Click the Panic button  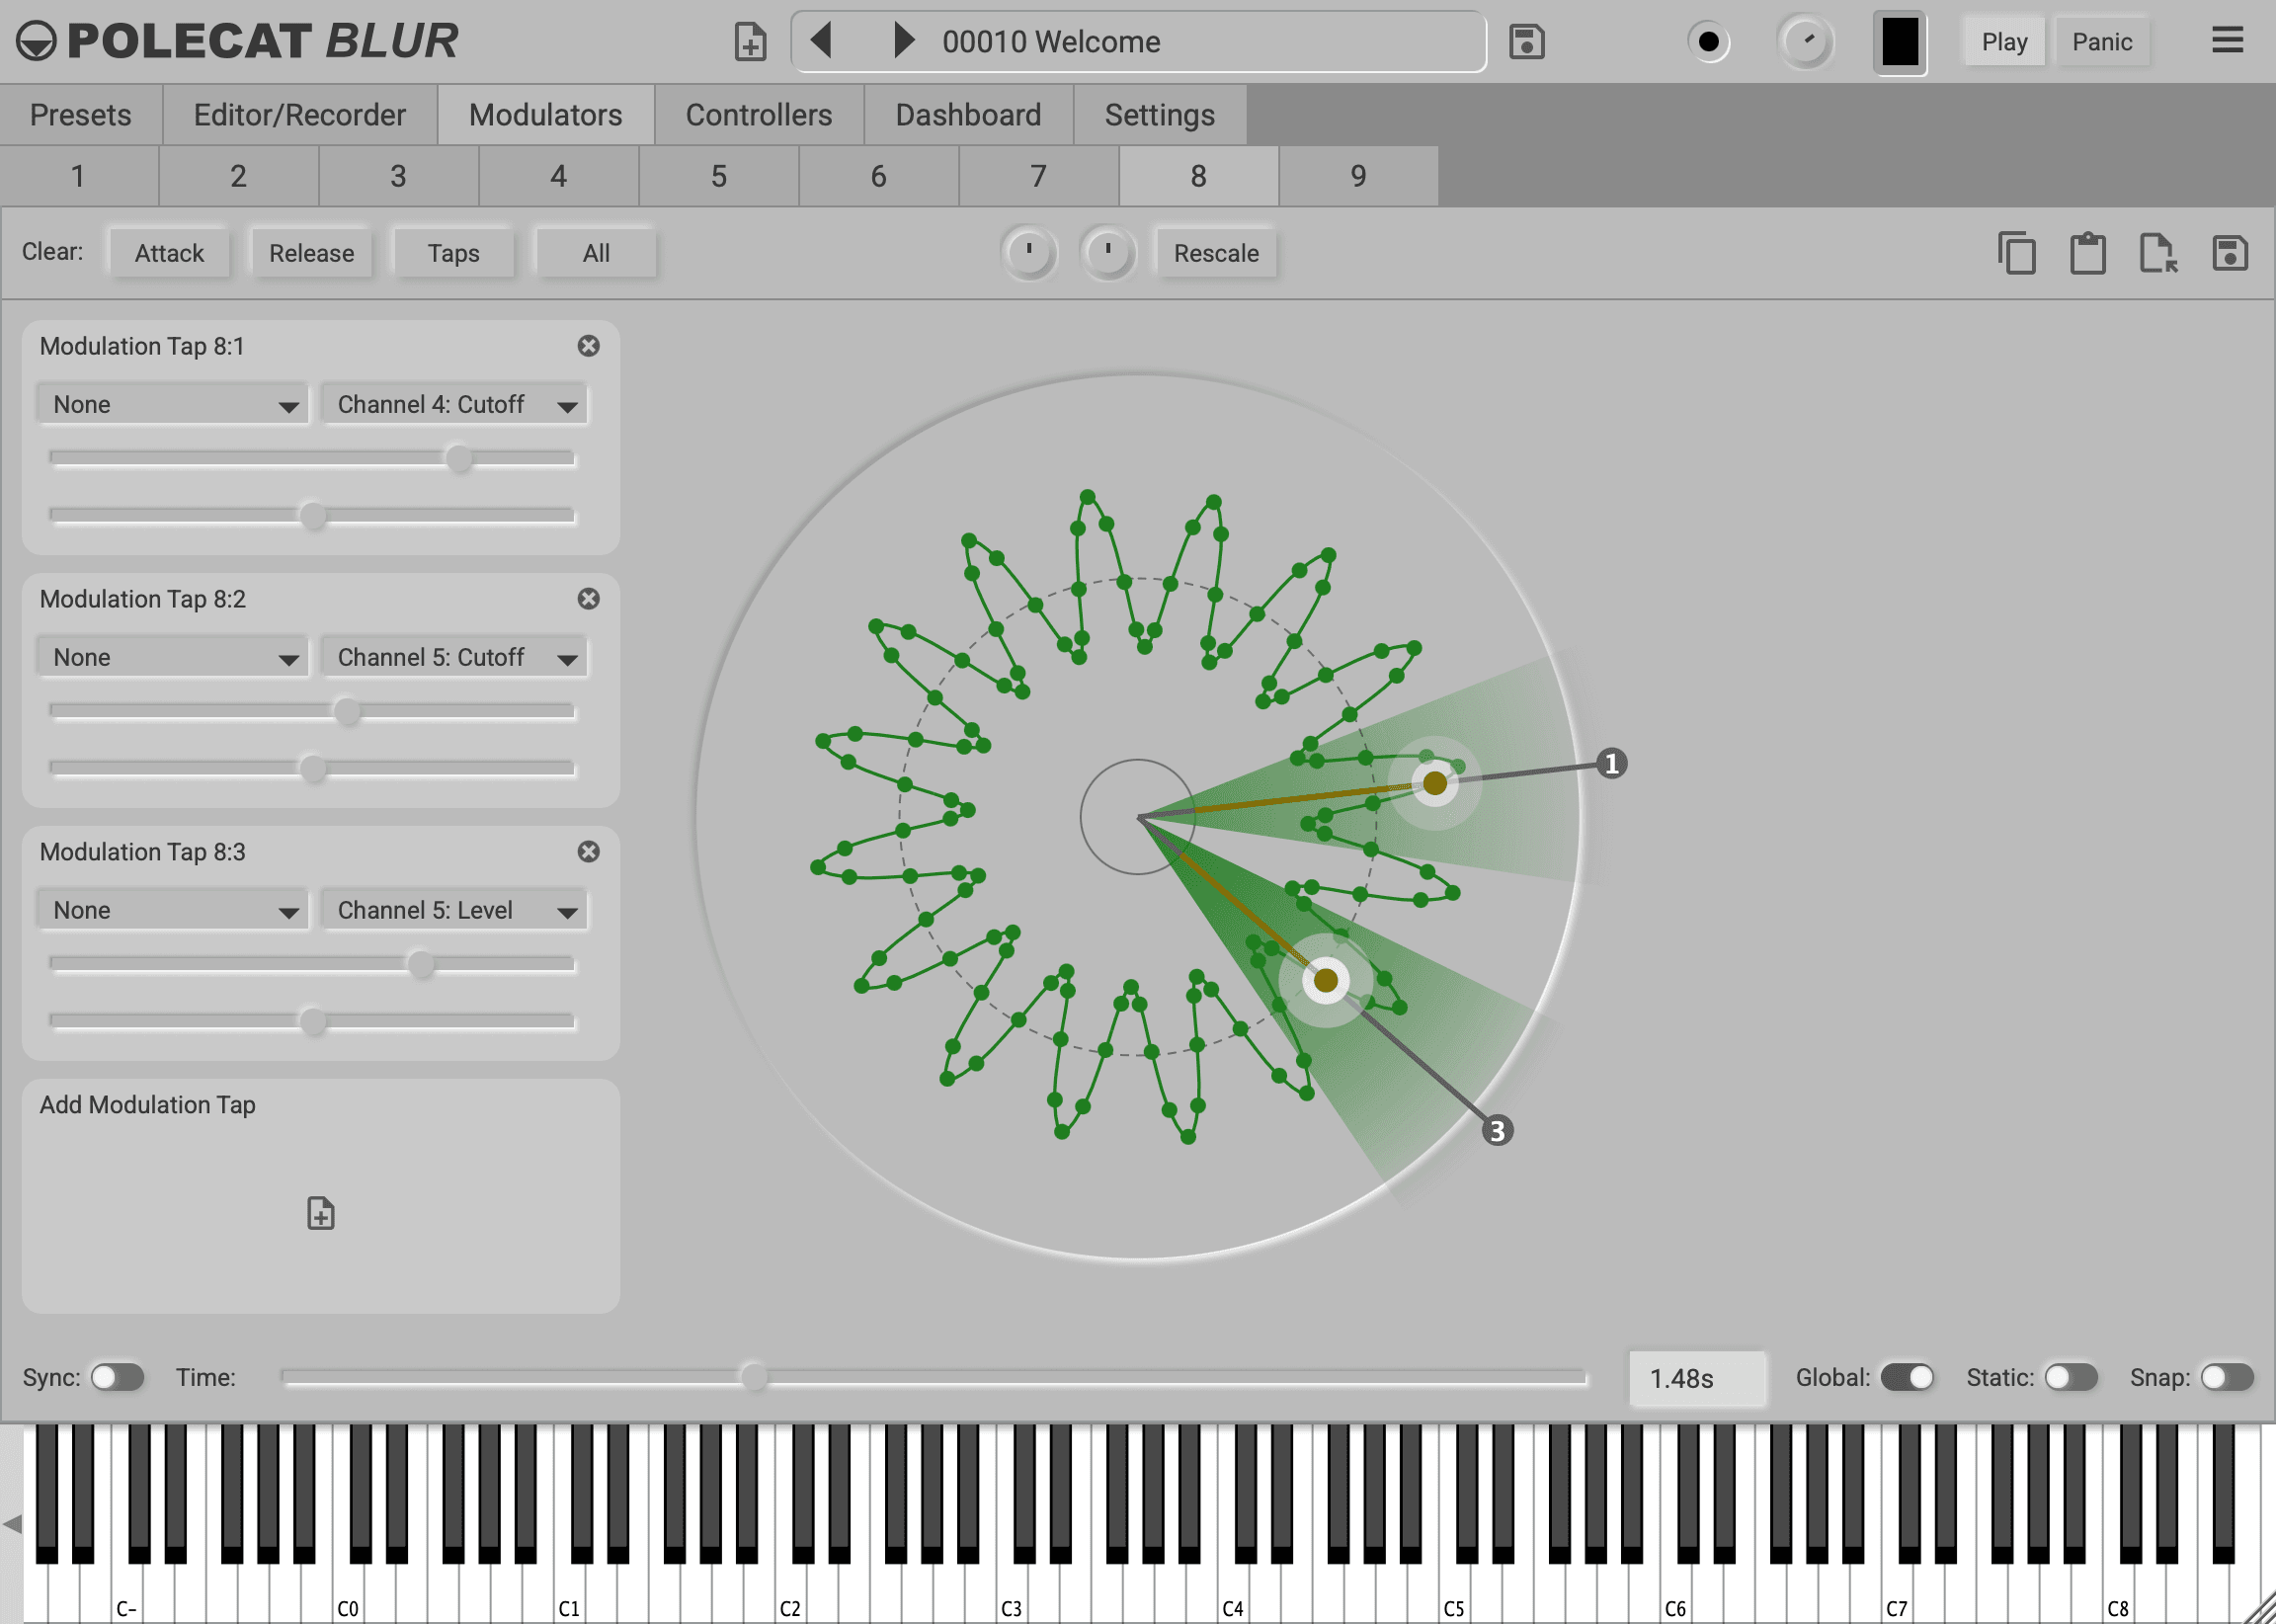click(2101, 42)
